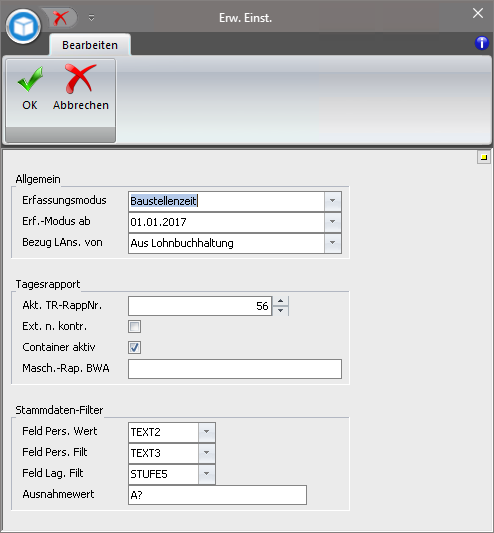Click the small red X quick-access icon

tap(60, 18)
